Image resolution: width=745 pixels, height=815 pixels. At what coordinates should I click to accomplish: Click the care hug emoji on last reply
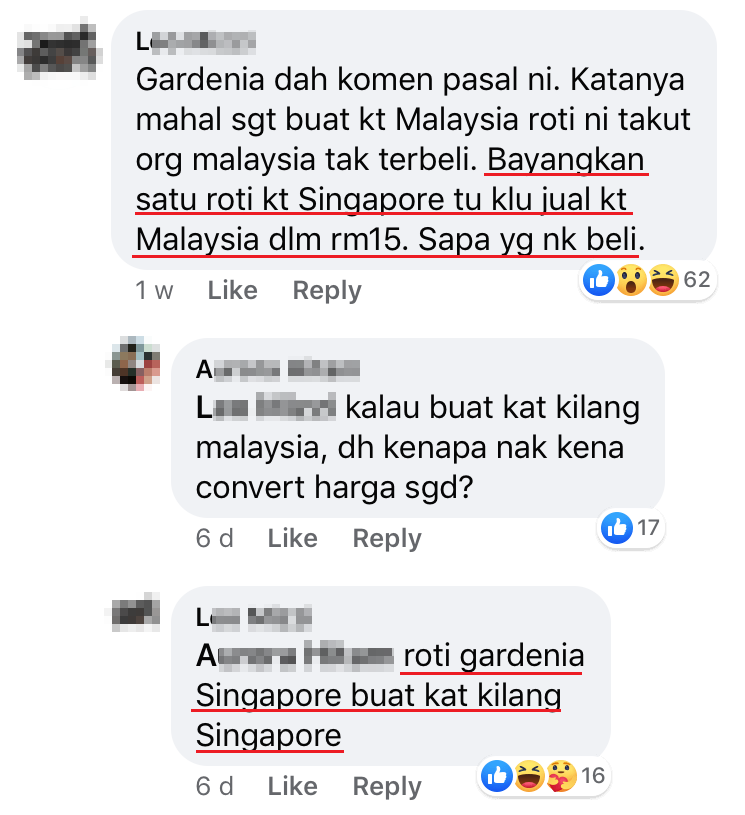561,775
